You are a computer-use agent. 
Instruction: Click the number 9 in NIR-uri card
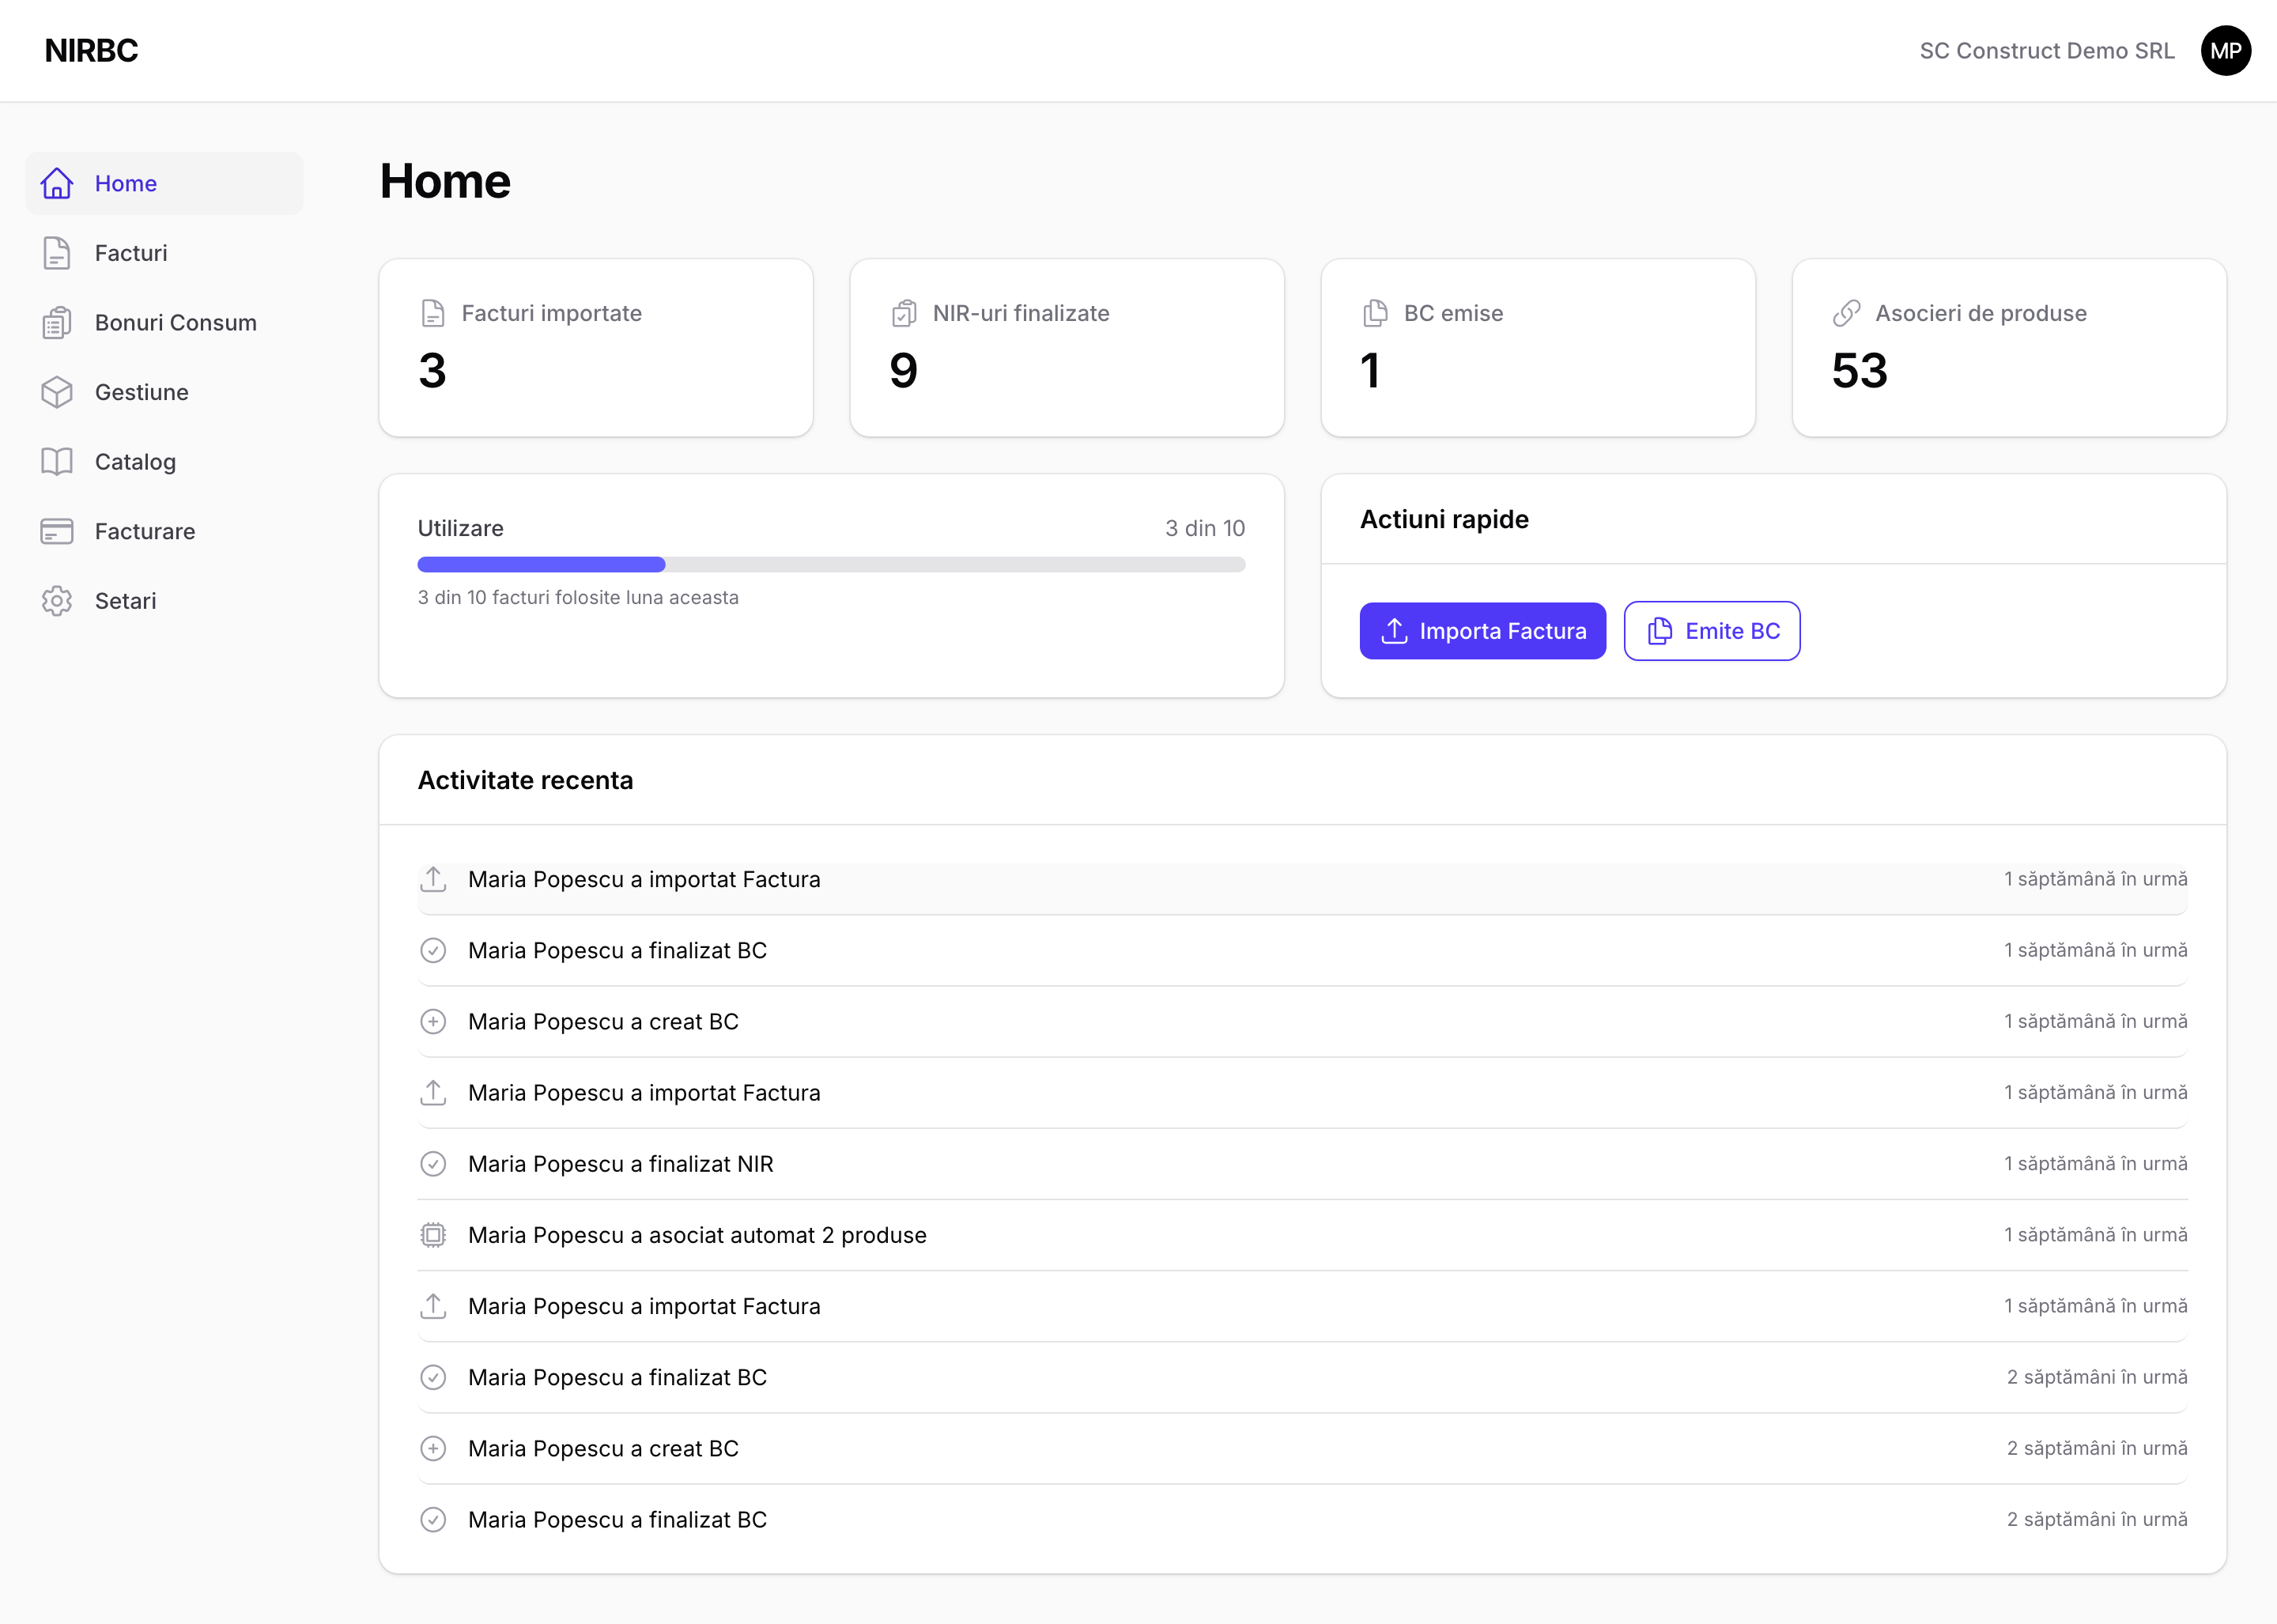pos(903,371)
